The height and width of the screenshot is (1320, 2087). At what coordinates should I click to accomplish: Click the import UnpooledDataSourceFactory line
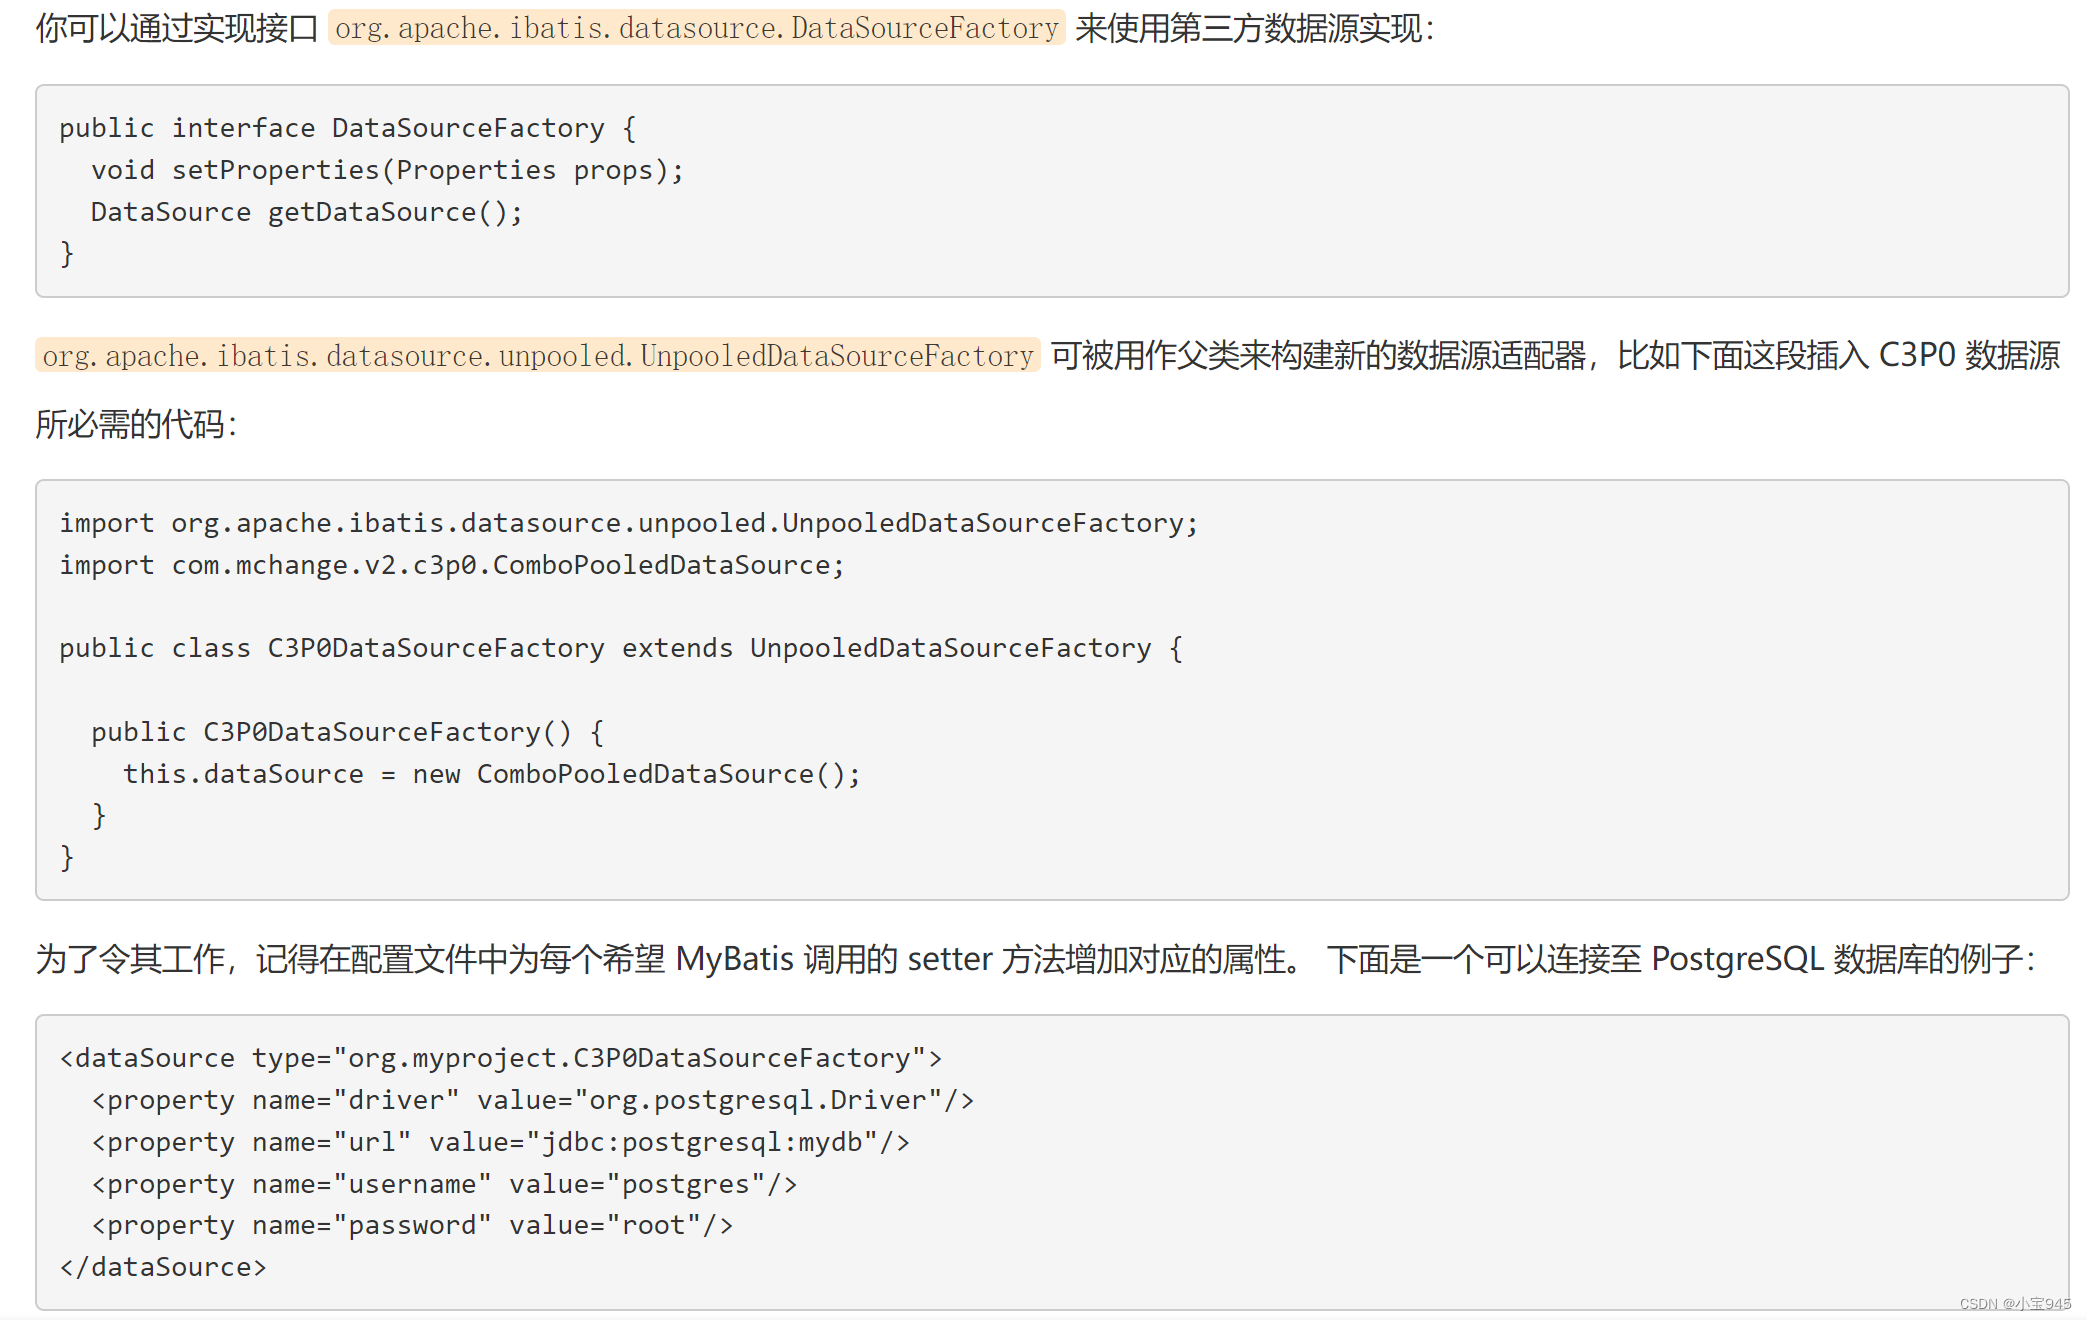click(x=628, y=523)
